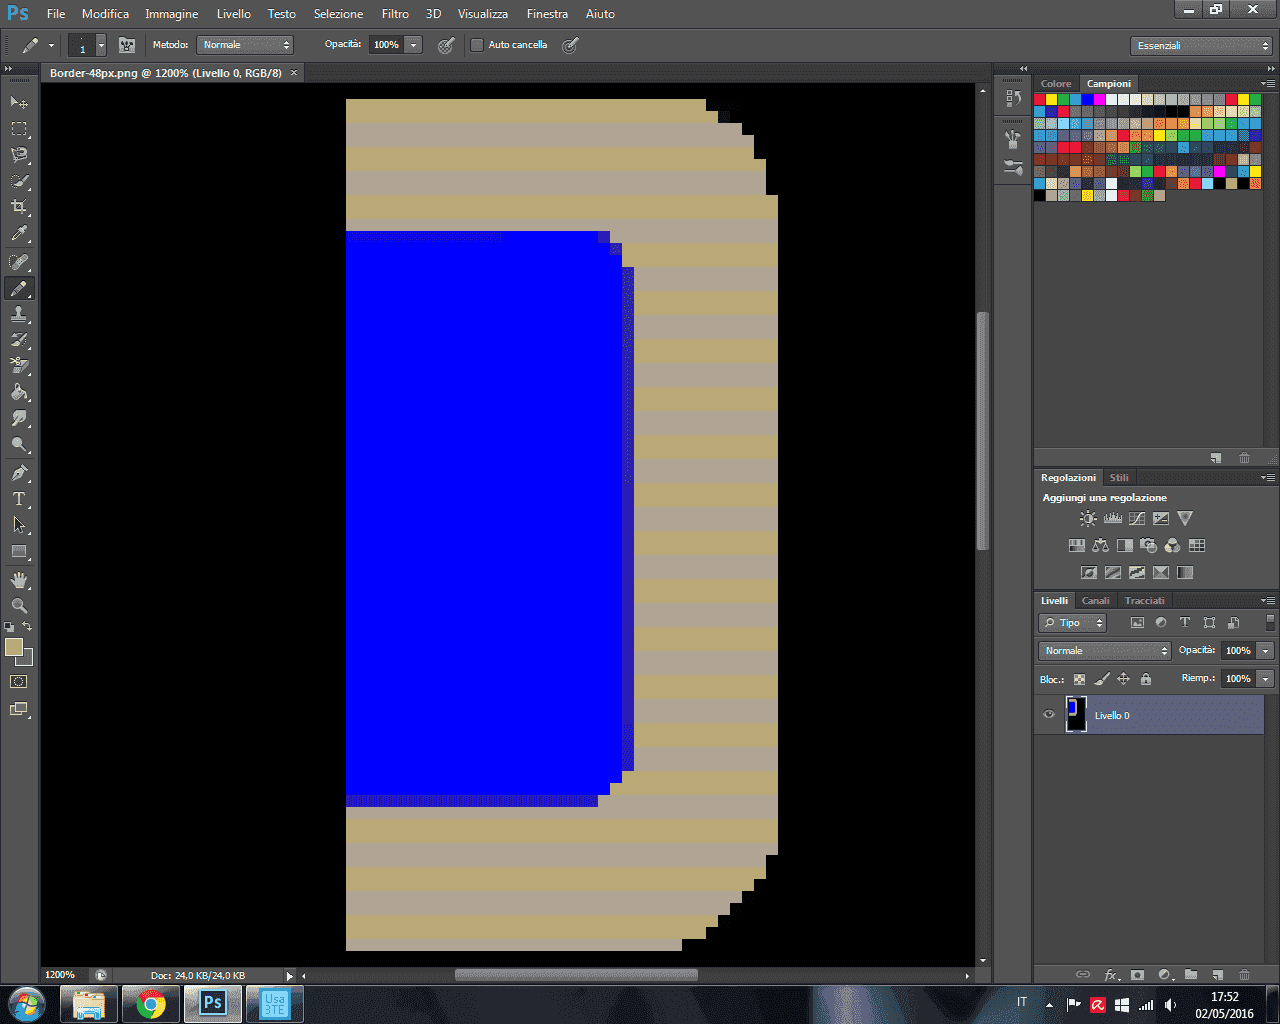Open the Riemp. fill dropdown arrow
Viewport: 1280px width, 1024px height.
[1266, 679]
